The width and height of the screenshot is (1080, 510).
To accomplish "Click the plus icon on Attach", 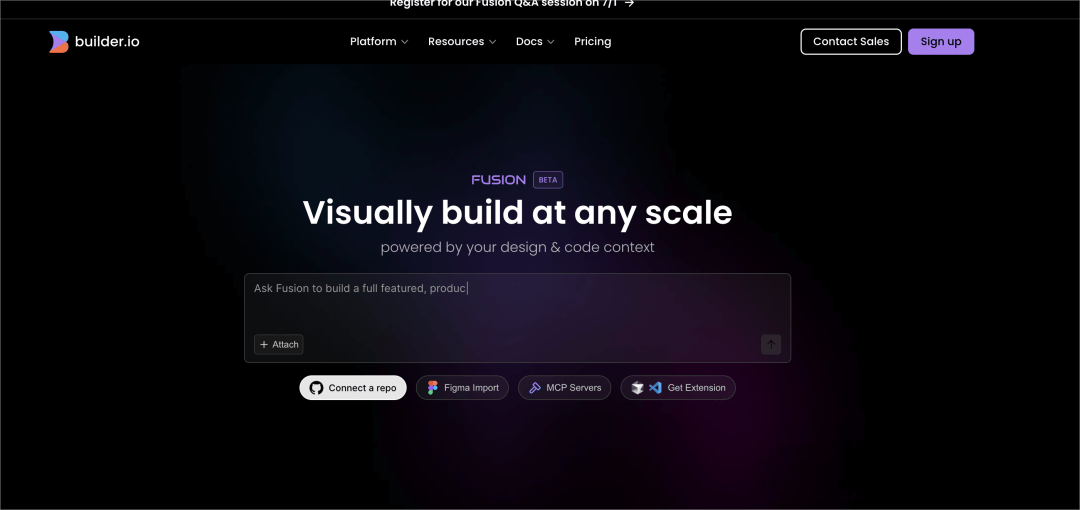I will point(264,345).
